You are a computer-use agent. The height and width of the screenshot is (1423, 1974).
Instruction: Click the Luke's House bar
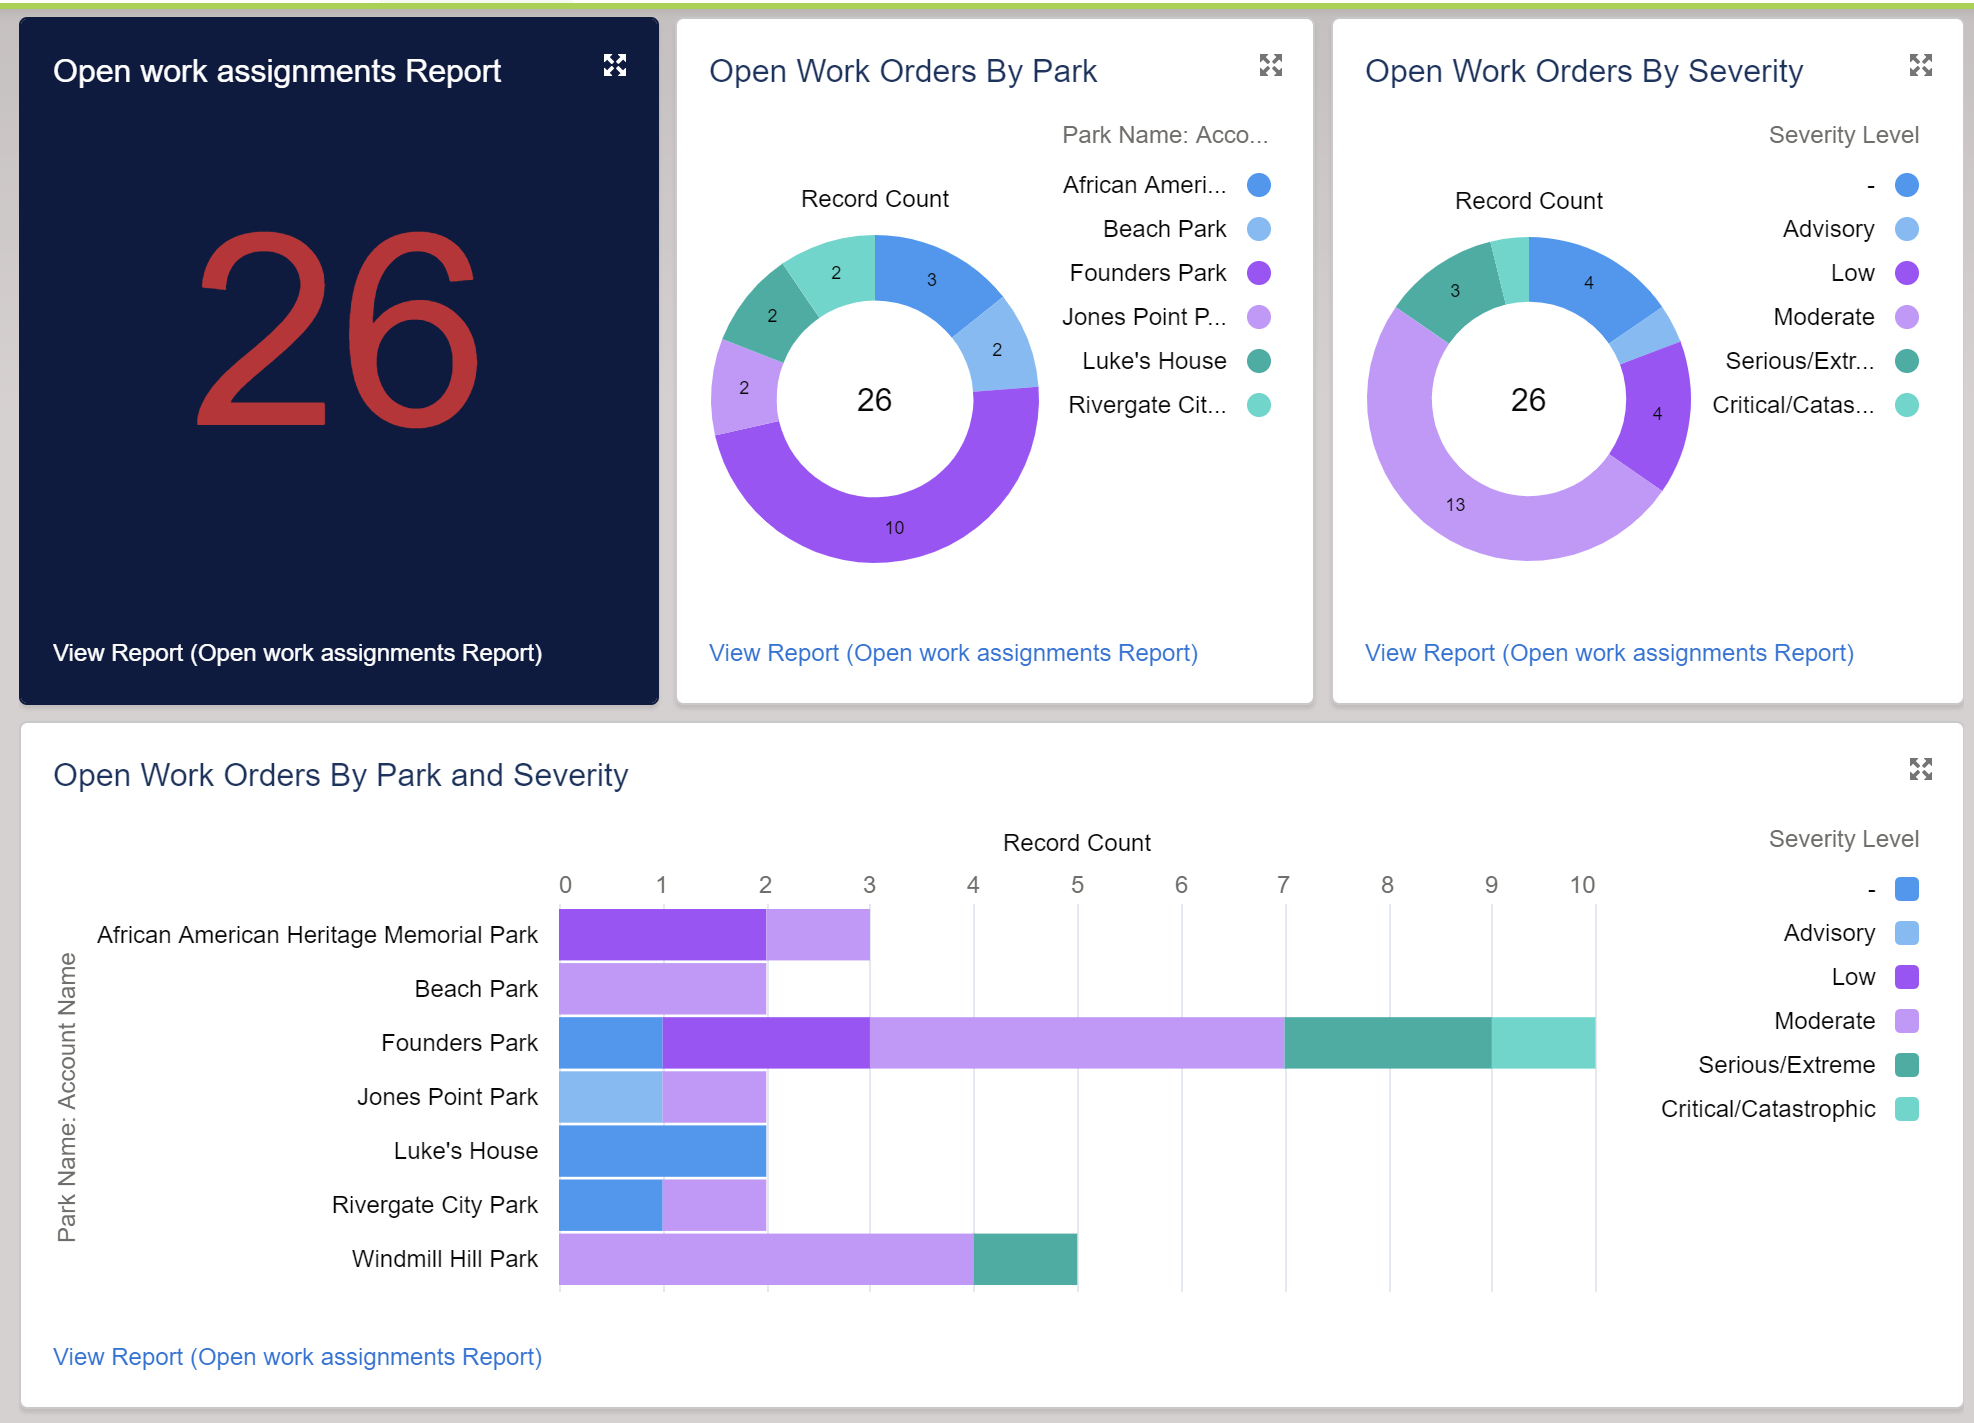(x=663, y=1151)
